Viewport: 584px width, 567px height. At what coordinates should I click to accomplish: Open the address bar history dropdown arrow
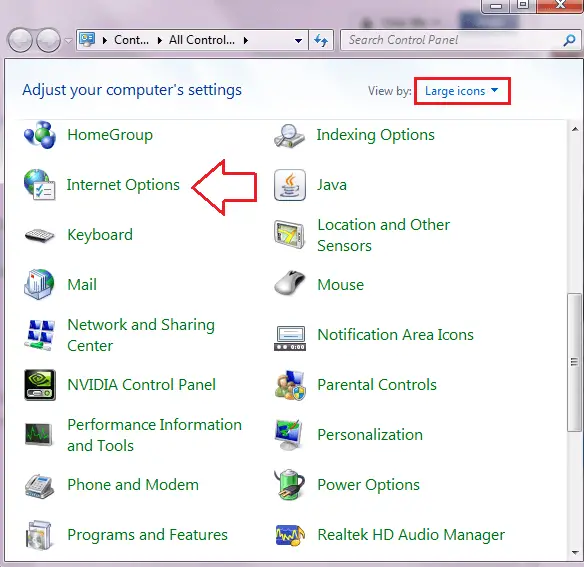(298, 40)
